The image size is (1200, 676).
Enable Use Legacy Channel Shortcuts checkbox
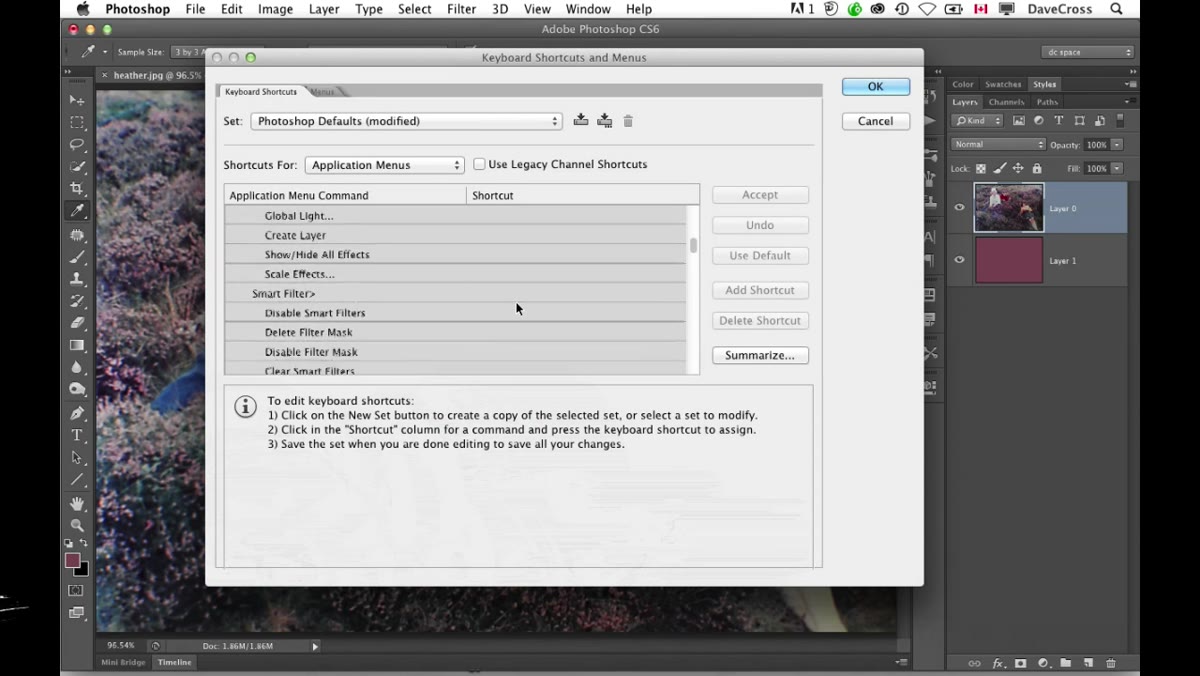[479, 164]
